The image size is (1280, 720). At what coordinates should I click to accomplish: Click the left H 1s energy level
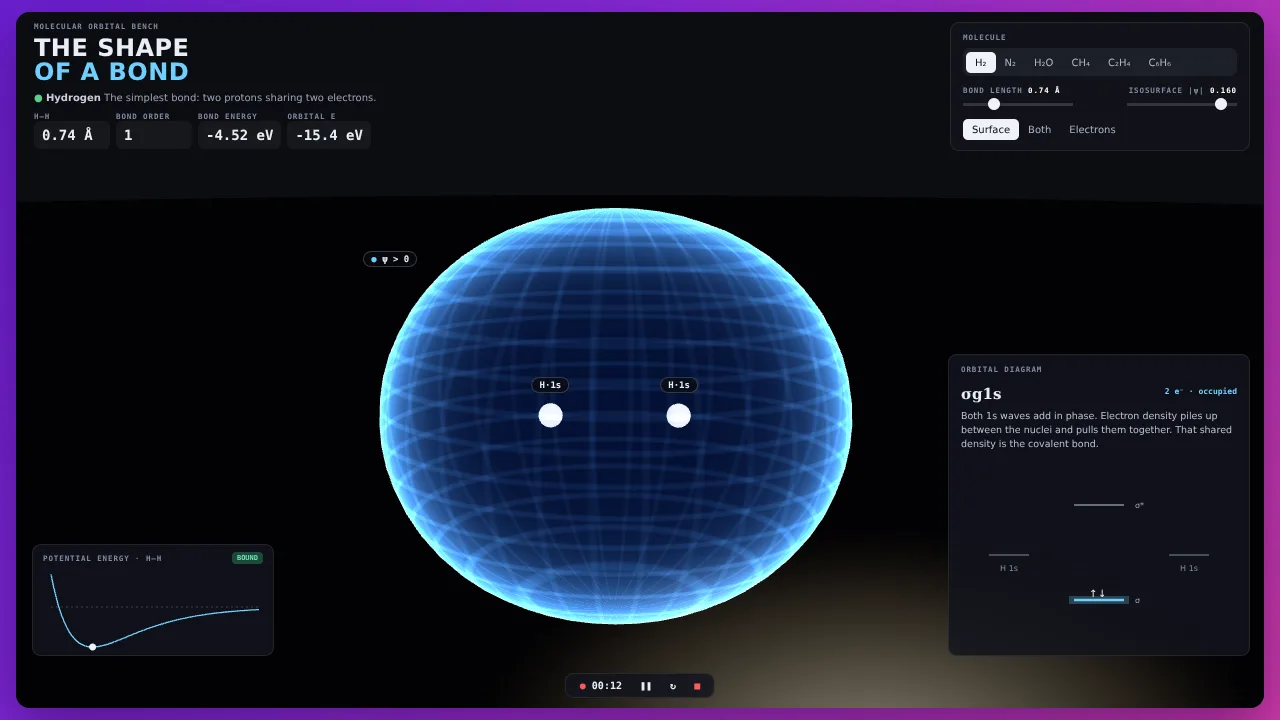[x=1009, y=555]
